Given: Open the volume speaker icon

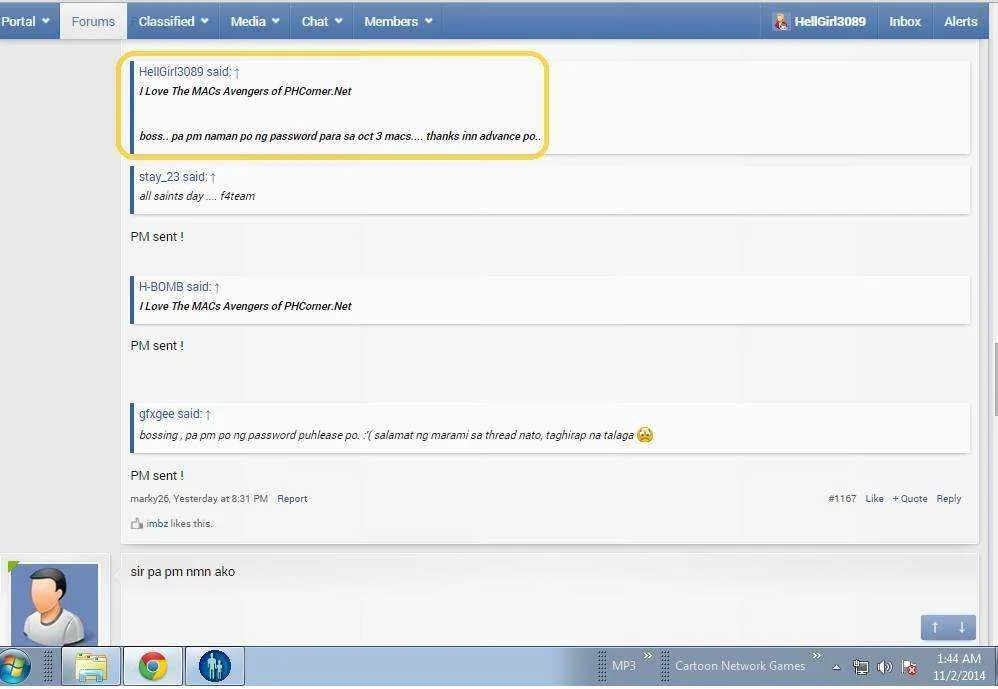Looking at the screenshot, I should click(x=885, y=667).
